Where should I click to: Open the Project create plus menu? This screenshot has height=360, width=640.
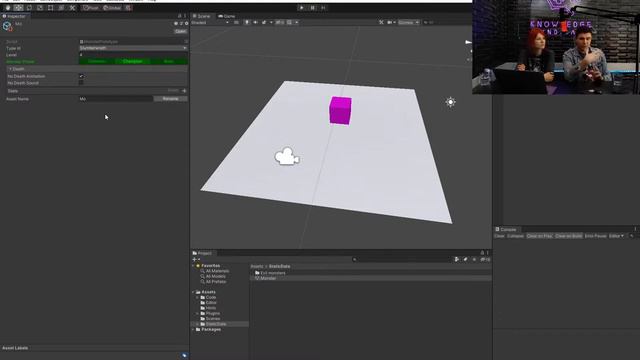pyautogui.click(x=196, y=259)
